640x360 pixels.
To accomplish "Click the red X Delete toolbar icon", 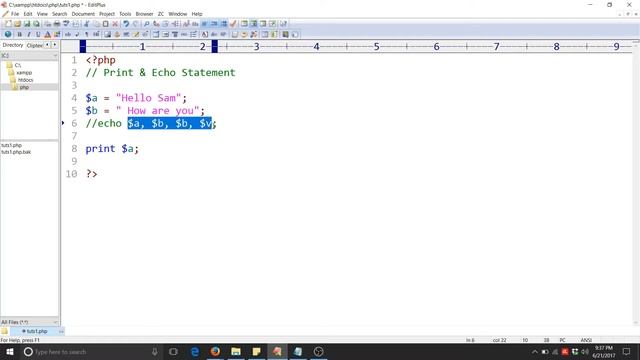I will tap(115, 24).
